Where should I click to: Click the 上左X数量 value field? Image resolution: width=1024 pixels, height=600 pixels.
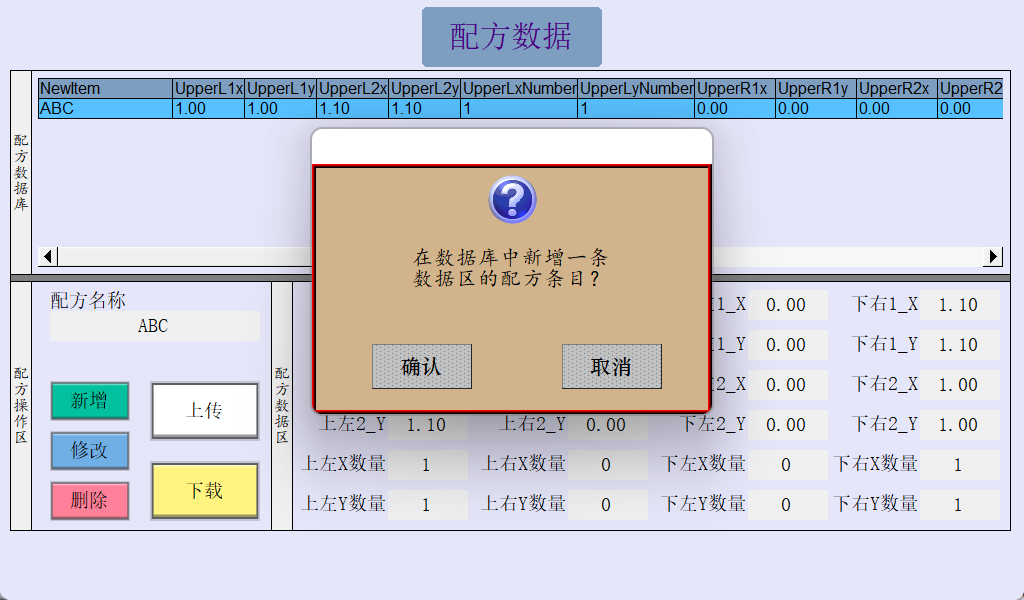(427, 465)
